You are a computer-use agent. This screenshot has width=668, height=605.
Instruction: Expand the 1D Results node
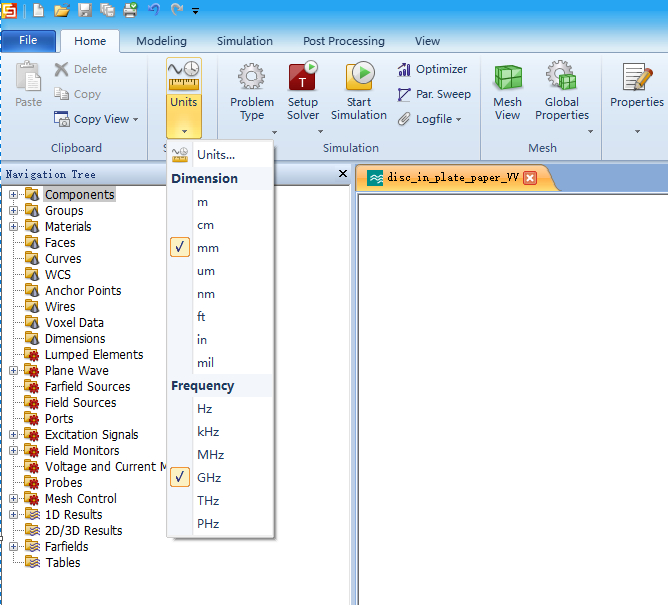[x=13, y=514]
